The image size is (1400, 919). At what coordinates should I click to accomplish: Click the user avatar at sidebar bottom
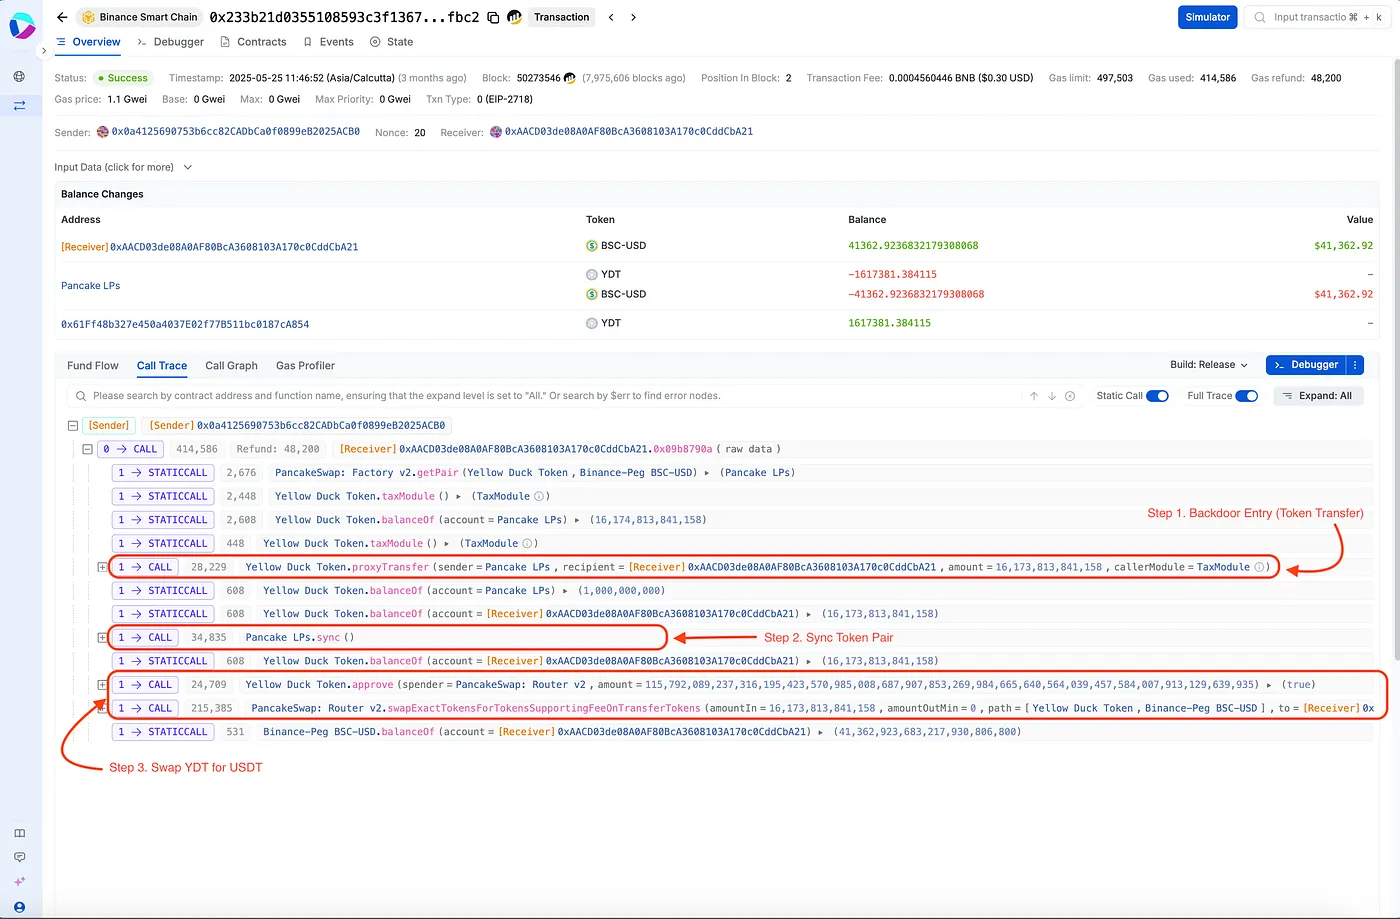tap(19, 907)
